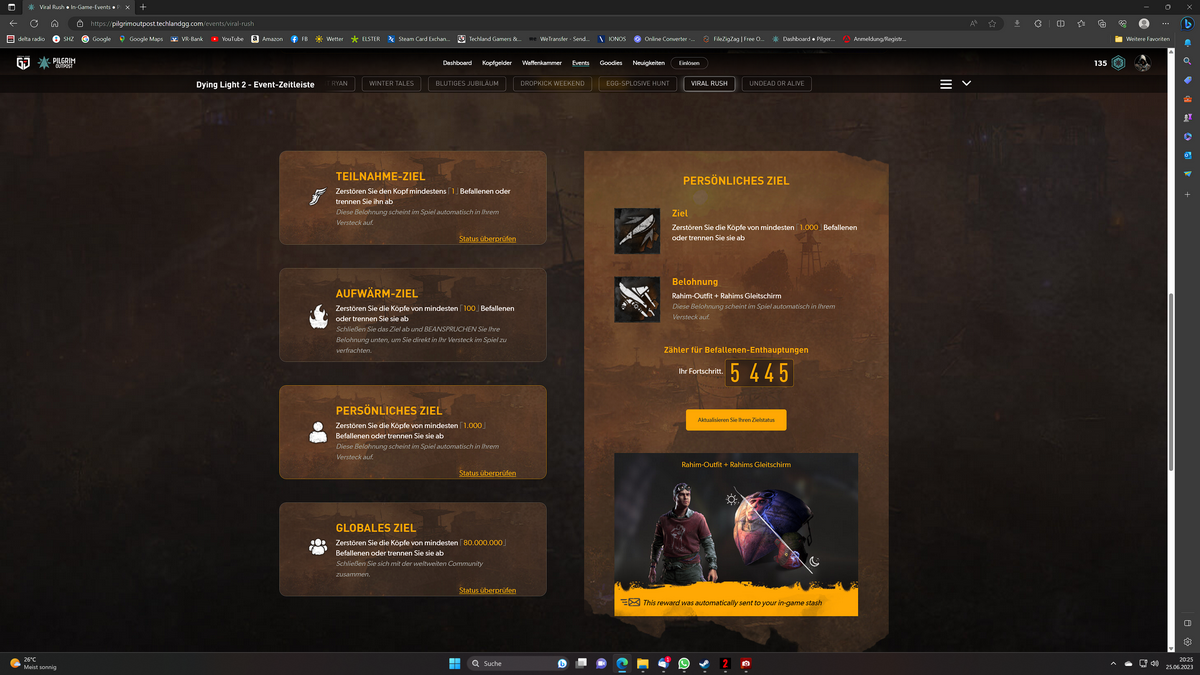Check status link in Teilnahme-Ziel card
The image size is (1200, 675).
click(487, 239)
